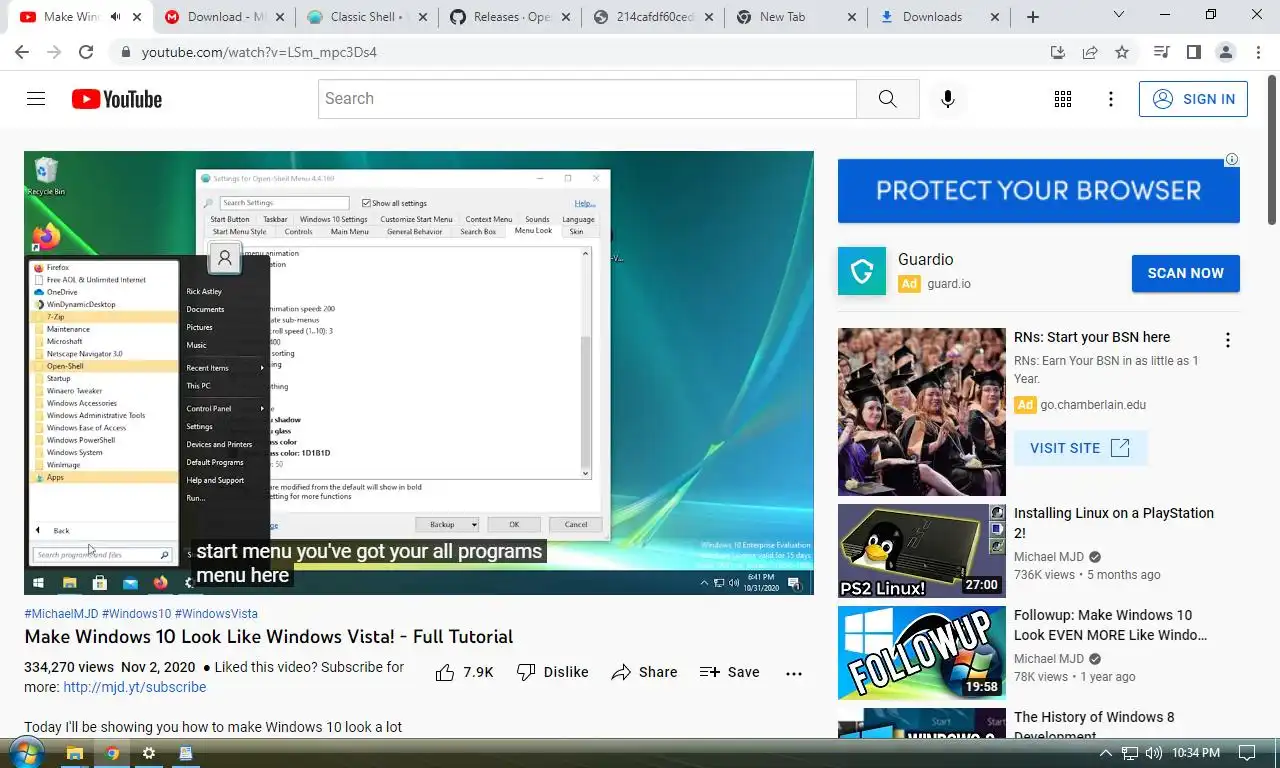Go back in browser
The height and width of the screenshot is (768, 1280).
coord(22,52)
